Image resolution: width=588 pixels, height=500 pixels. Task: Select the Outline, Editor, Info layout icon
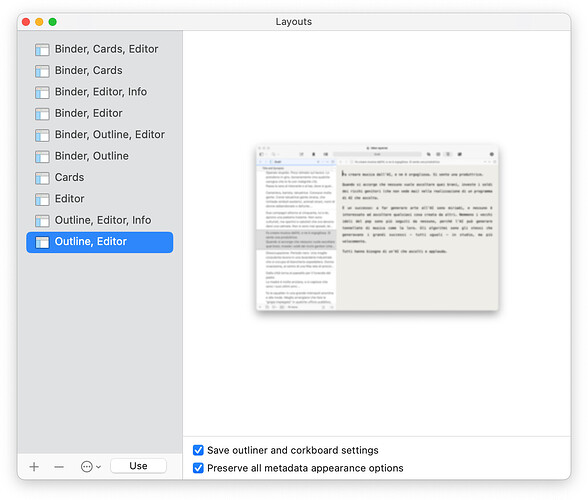coord(42,221)
